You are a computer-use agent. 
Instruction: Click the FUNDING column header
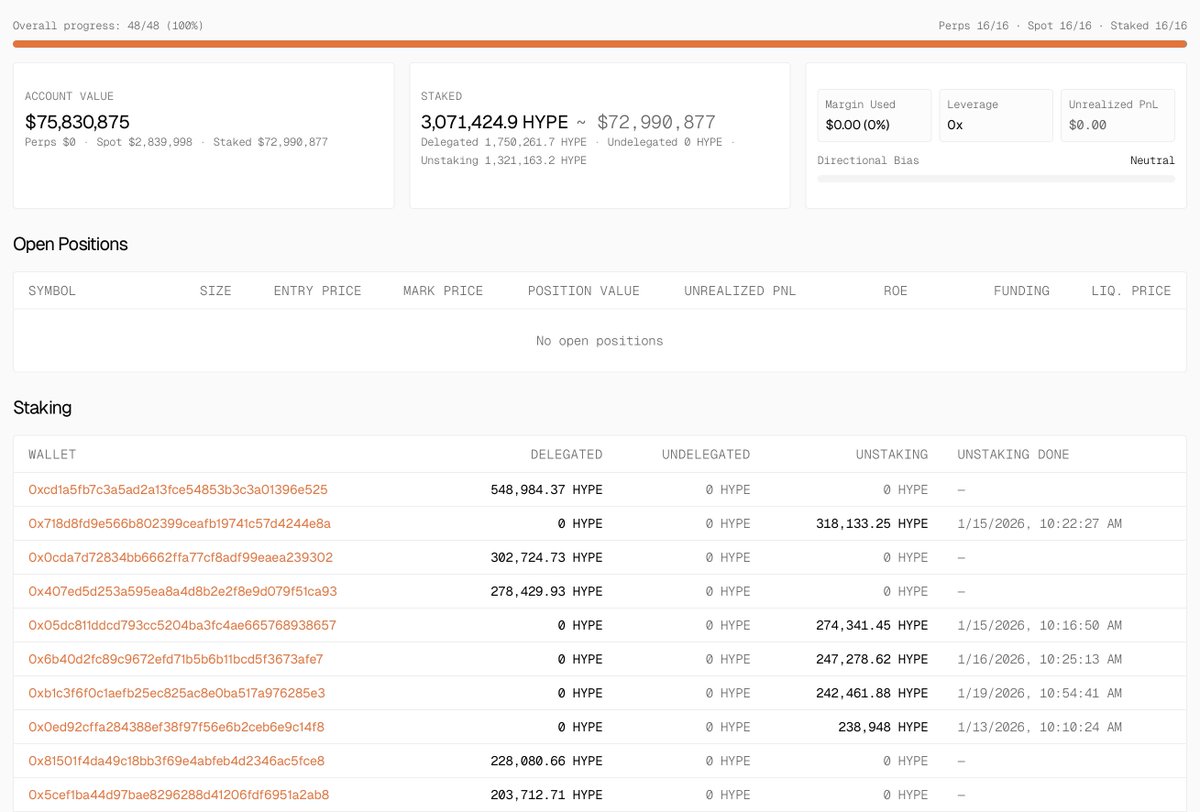pos(1021,291)
